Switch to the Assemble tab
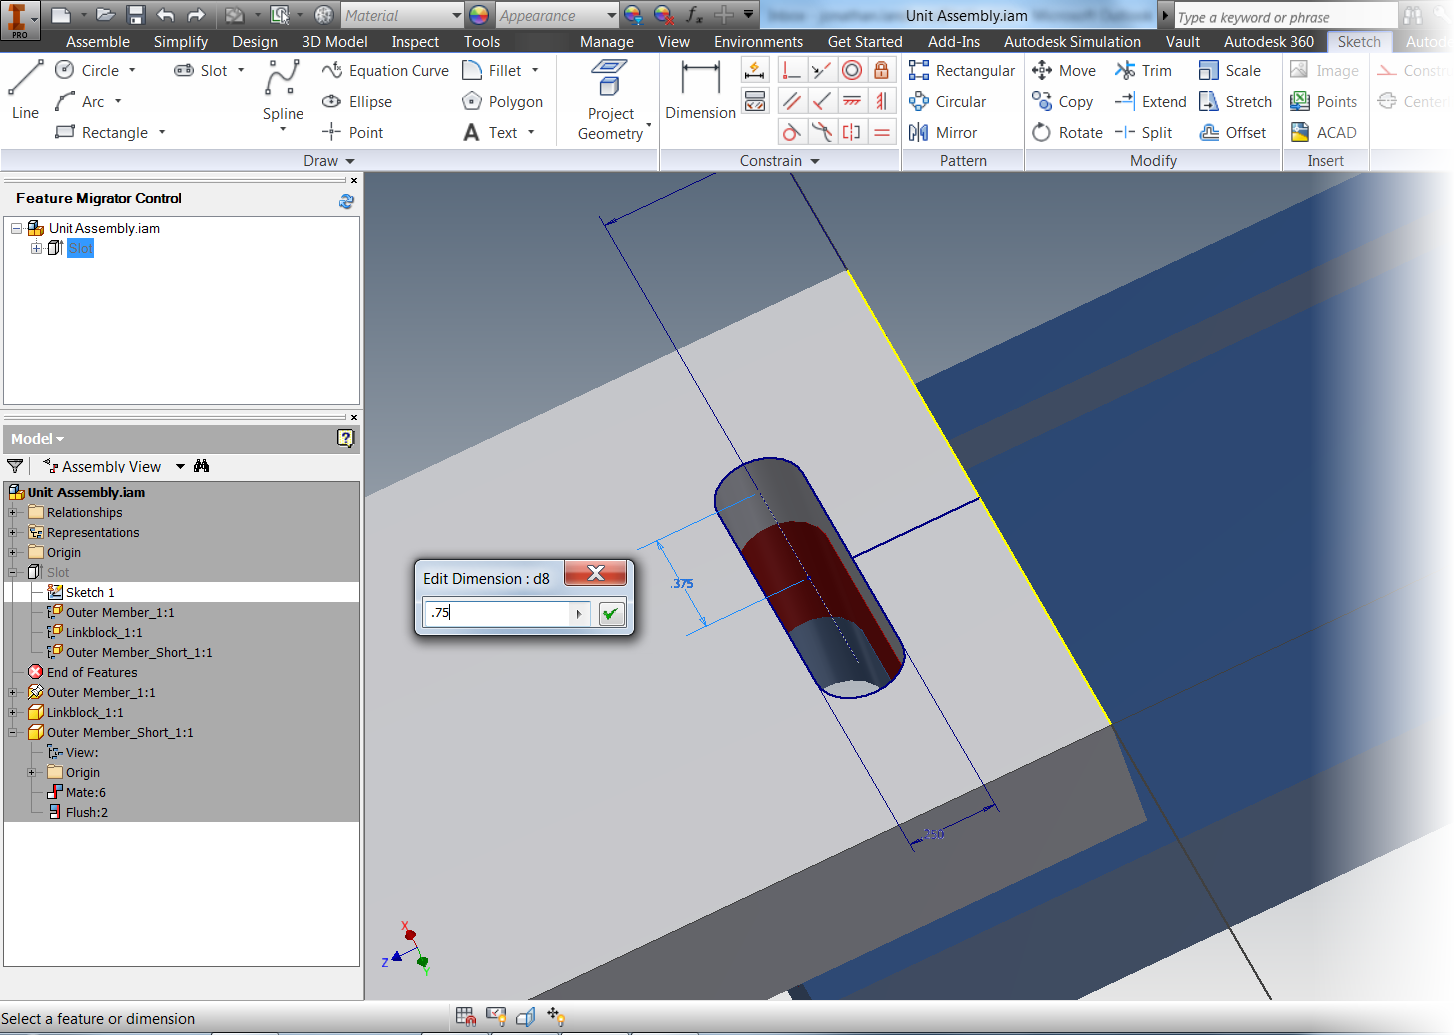Image resolution: width=1455 pixels, height=1035 pixels. tap(98, 41)
